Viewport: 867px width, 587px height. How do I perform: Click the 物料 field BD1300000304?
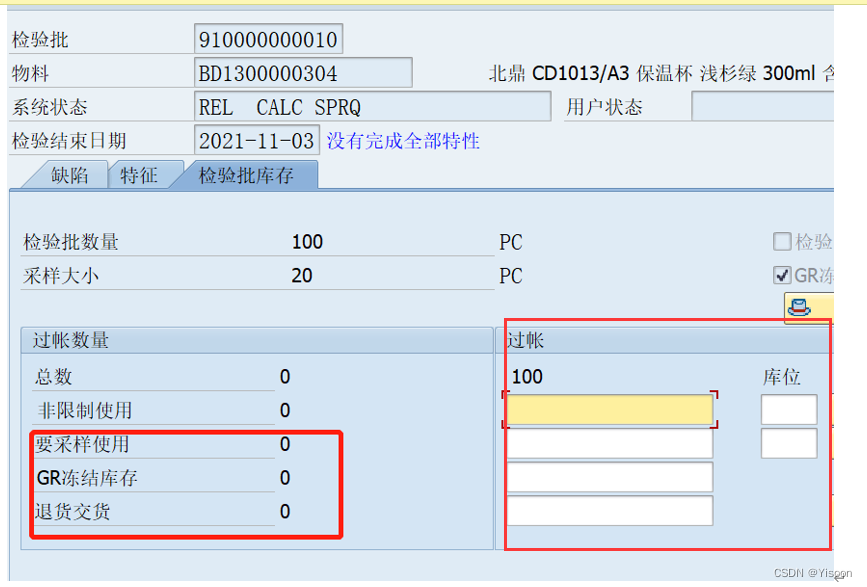[x=303, y=73]
